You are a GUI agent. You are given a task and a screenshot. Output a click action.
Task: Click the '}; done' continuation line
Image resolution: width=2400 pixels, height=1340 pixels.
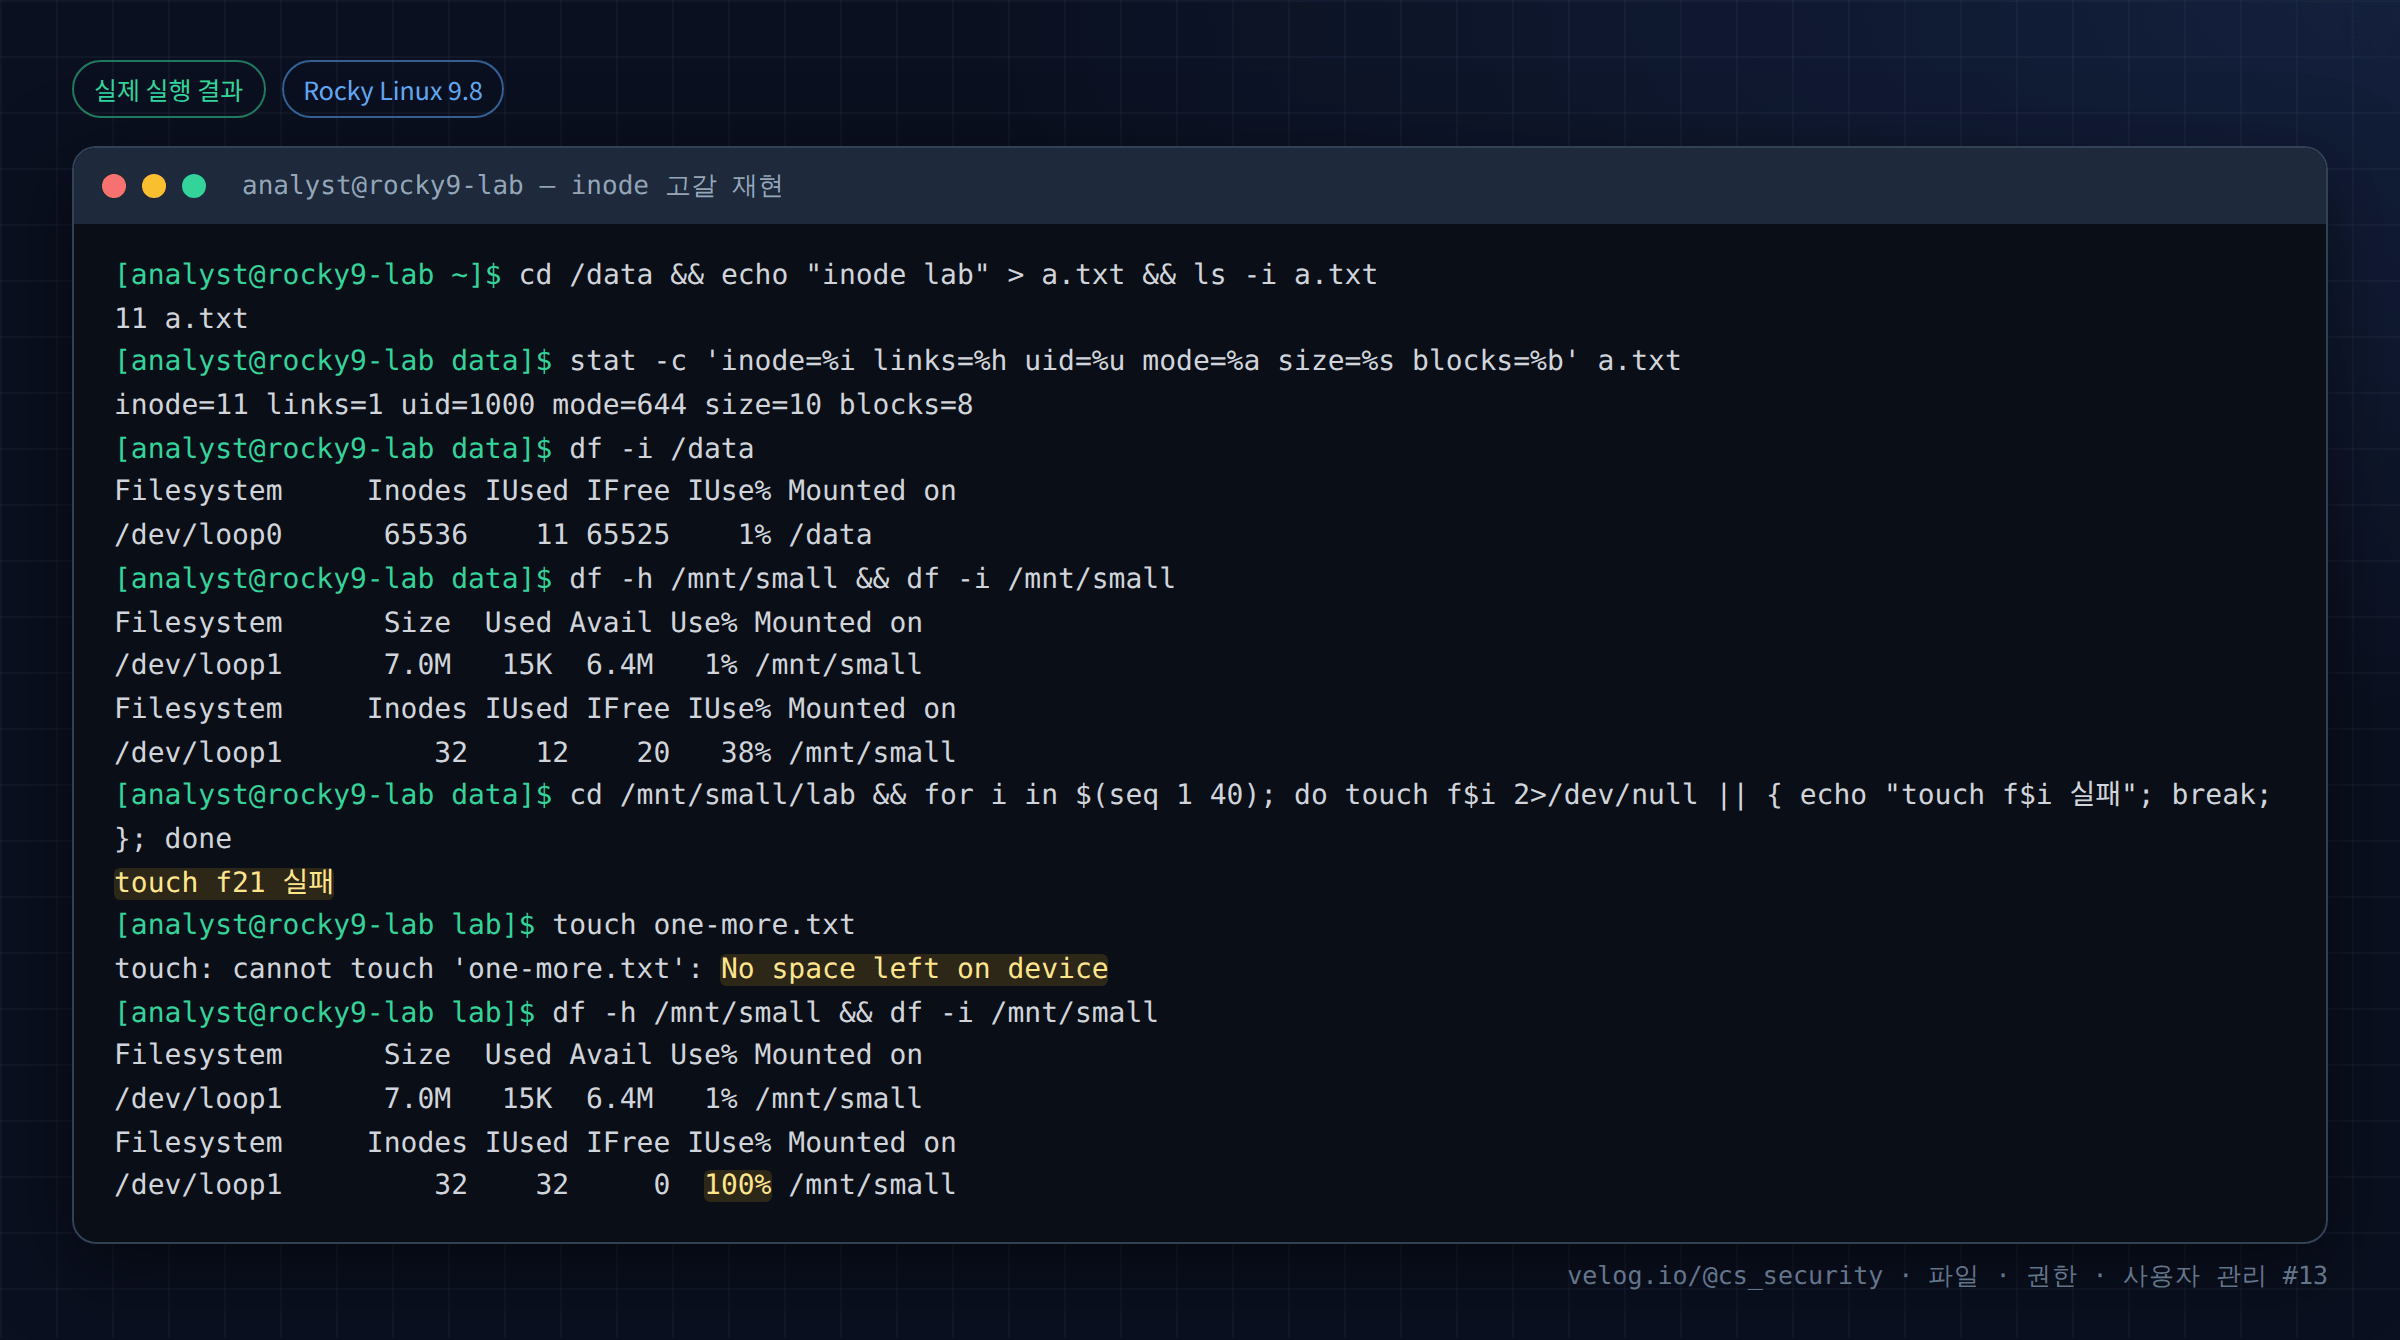coord(173,839)
